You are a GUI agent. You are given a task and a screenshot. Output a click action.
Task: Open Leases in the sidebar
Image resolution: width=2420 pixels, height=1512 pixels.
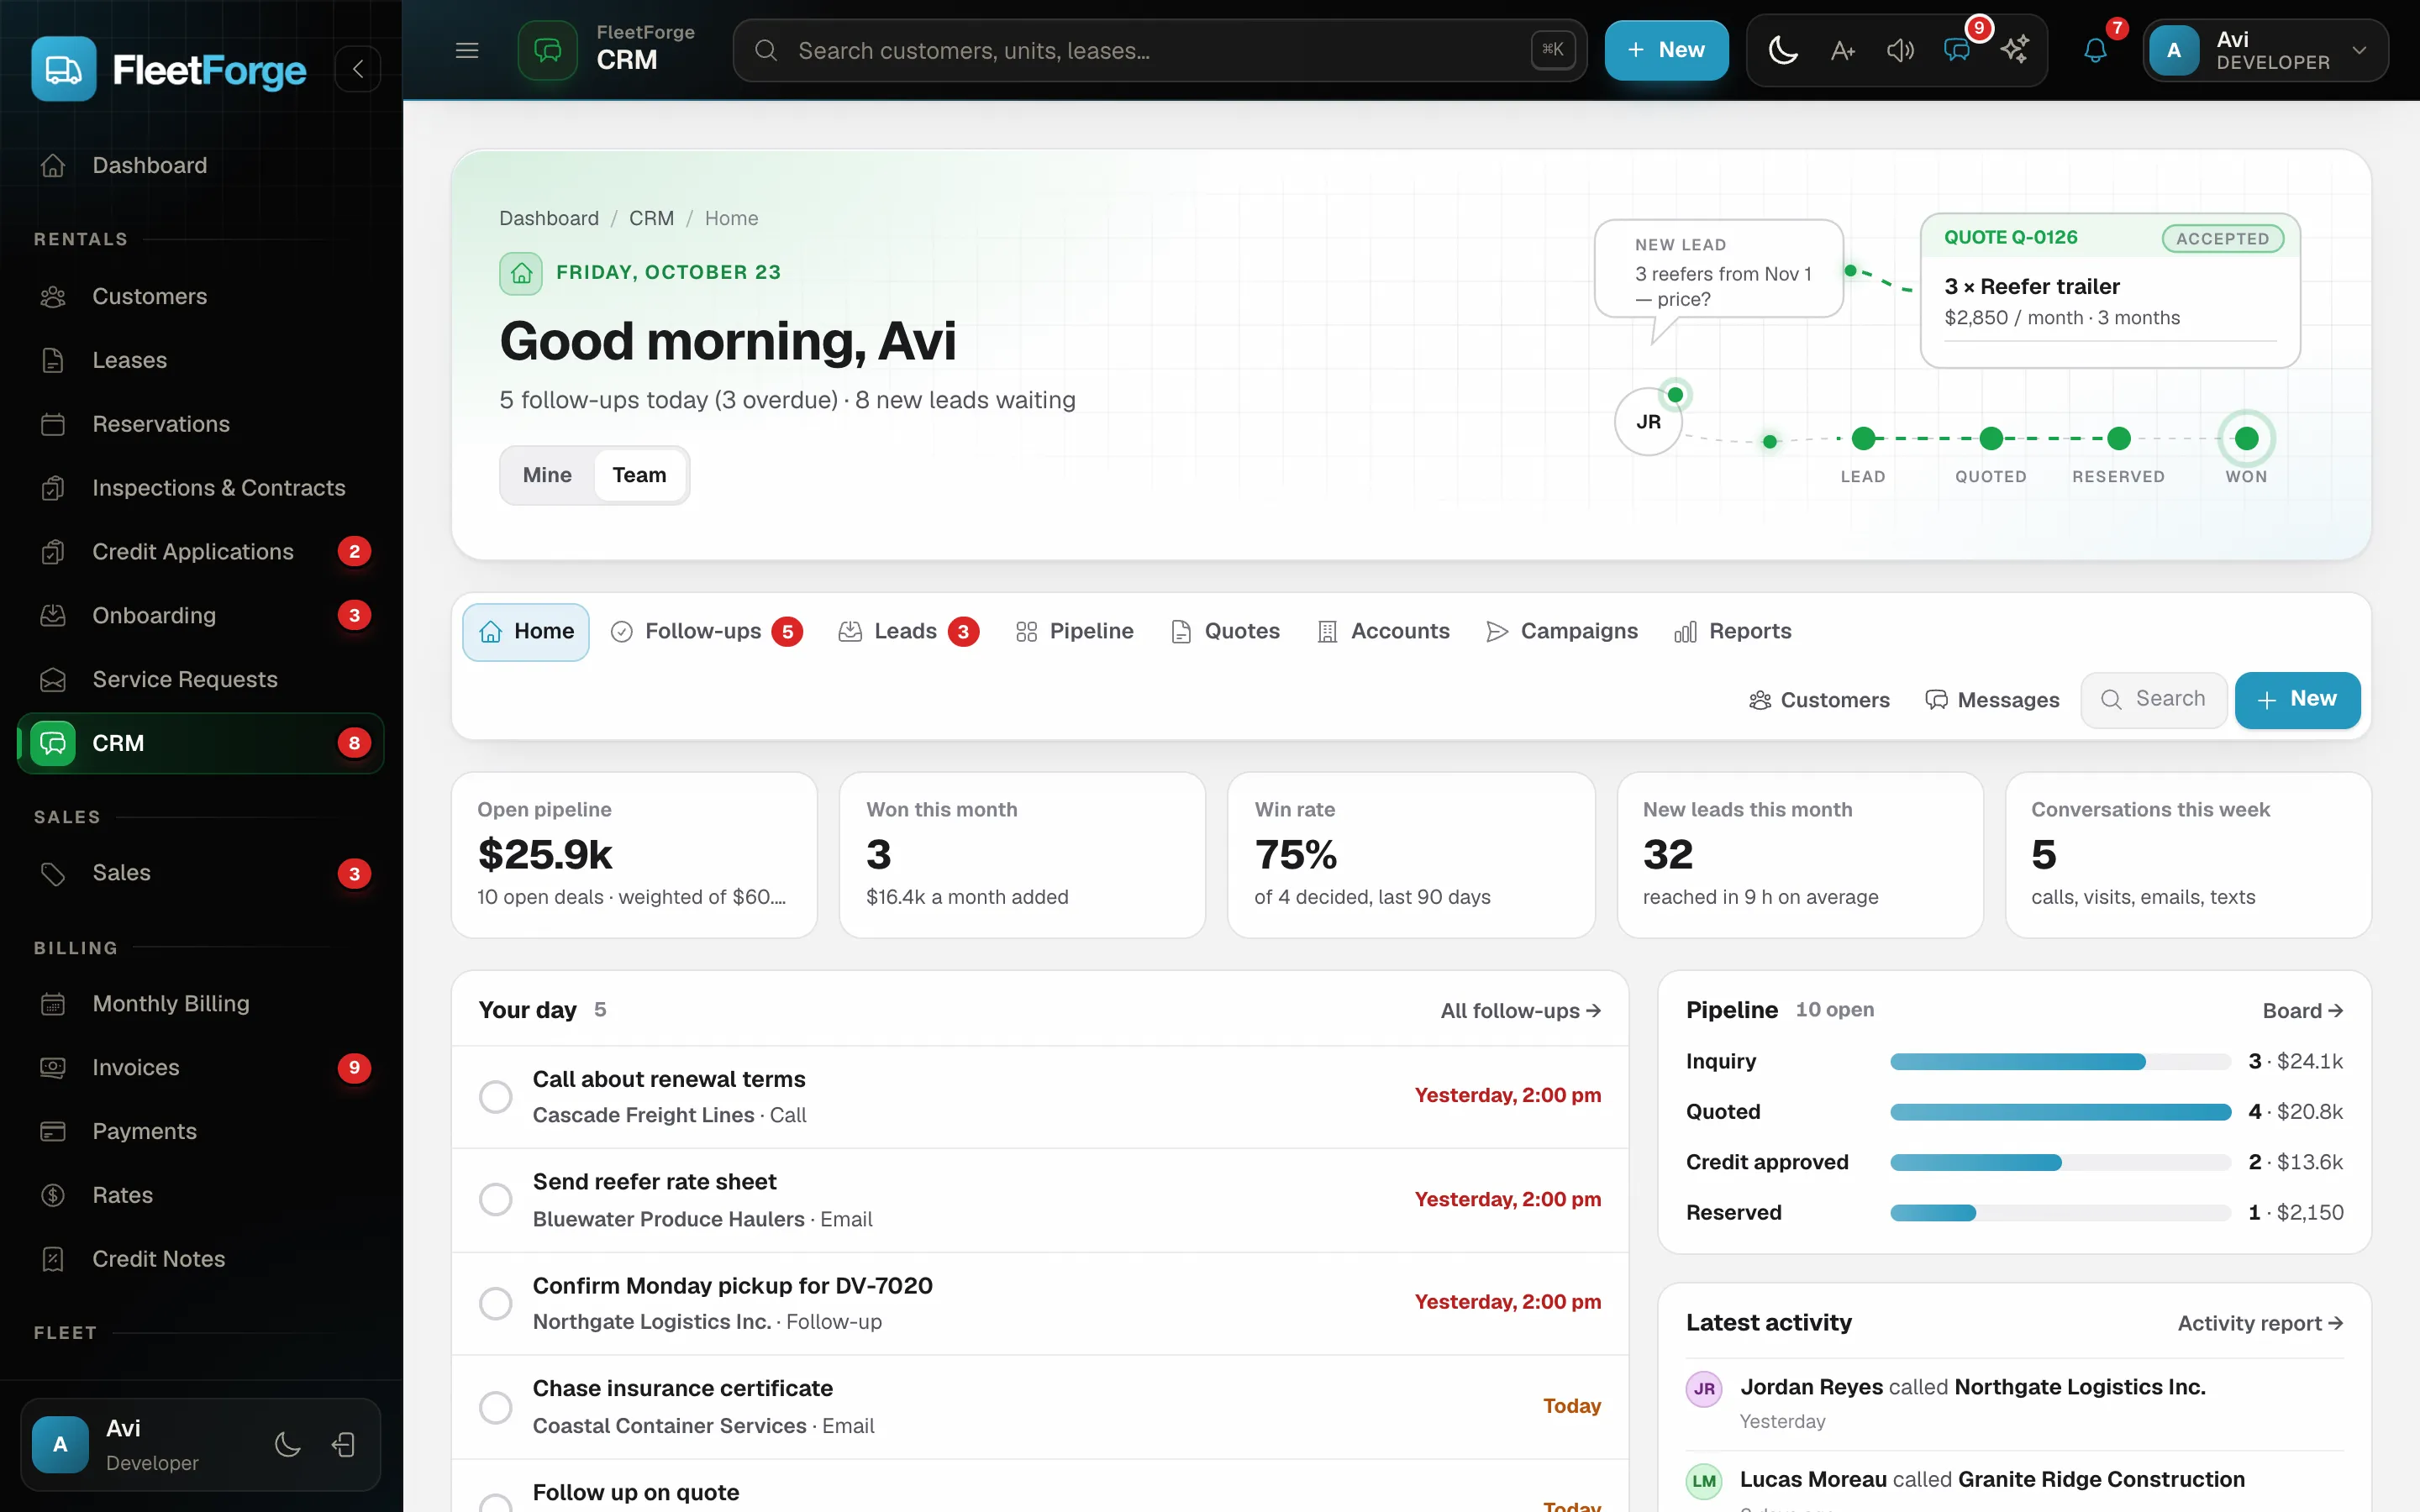click(x=200, y=360)
